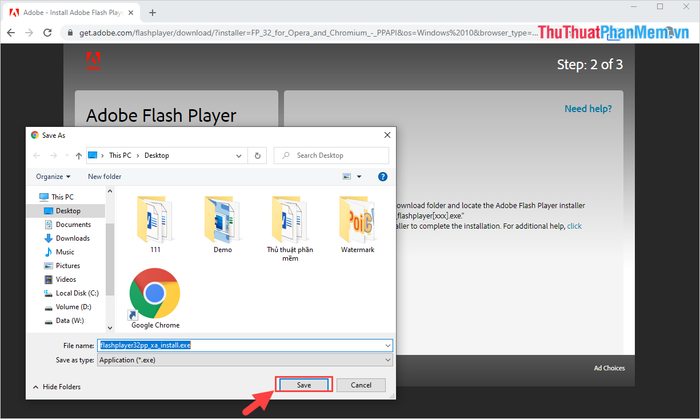Open Videos in the navigation pane
The image size is (700, 419).
click(x=61, y=279)
